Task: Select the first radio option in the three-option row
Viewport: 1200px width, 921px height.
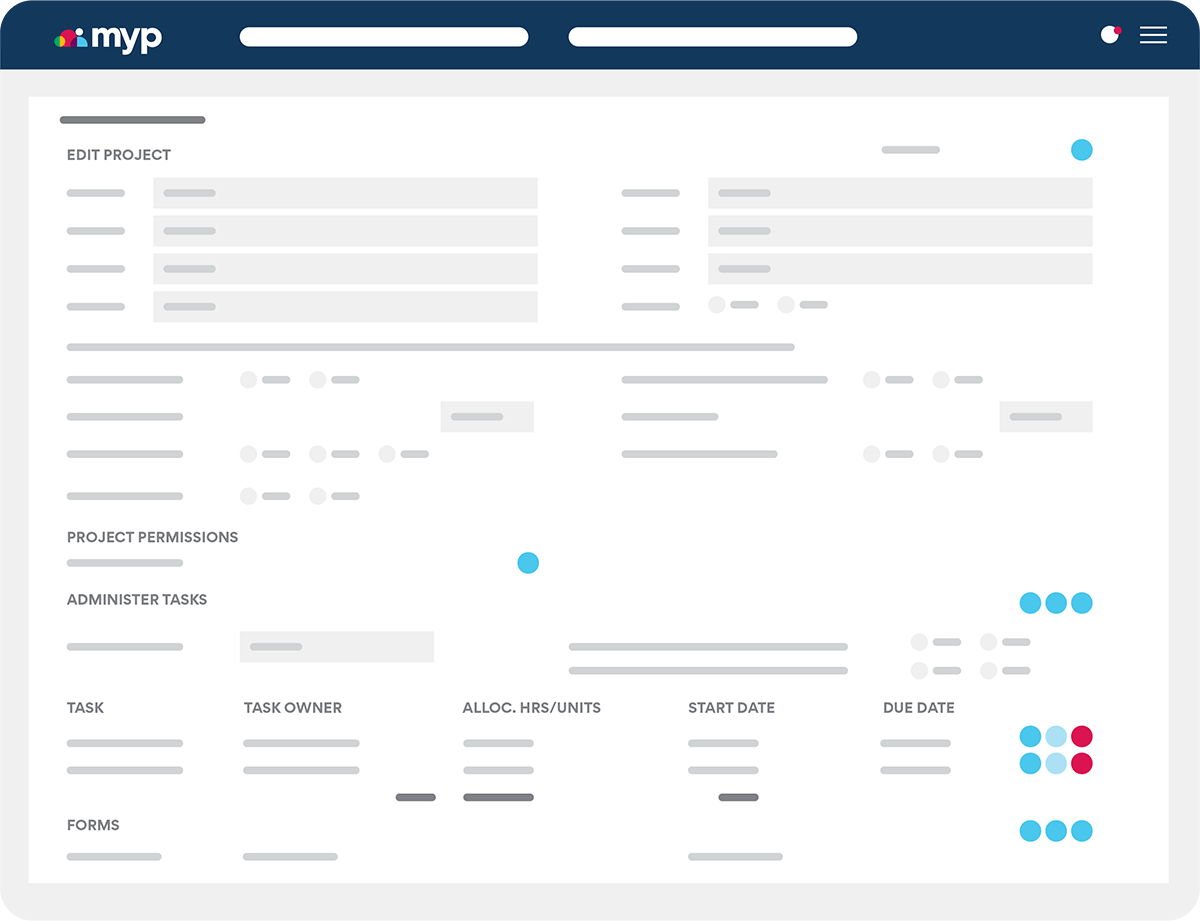Action: tap(249, 454)
